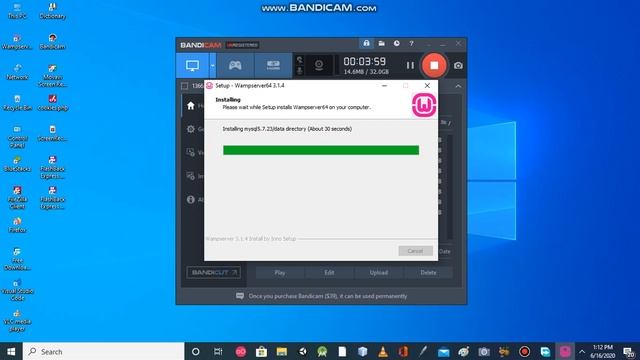This screenshot has width=640, height=360.
Task: Select Visual Studio Code desktop icon
Action: click(17, 289)
